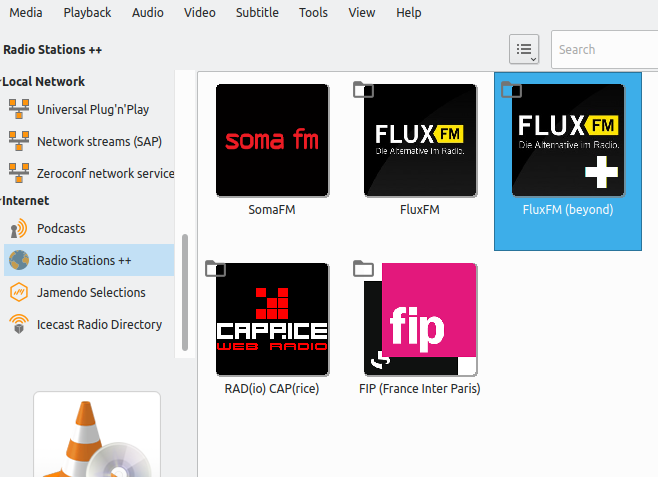Click the Podcasts icon
658x477 pixels.
pyautogui.click(x=19, y=229)
